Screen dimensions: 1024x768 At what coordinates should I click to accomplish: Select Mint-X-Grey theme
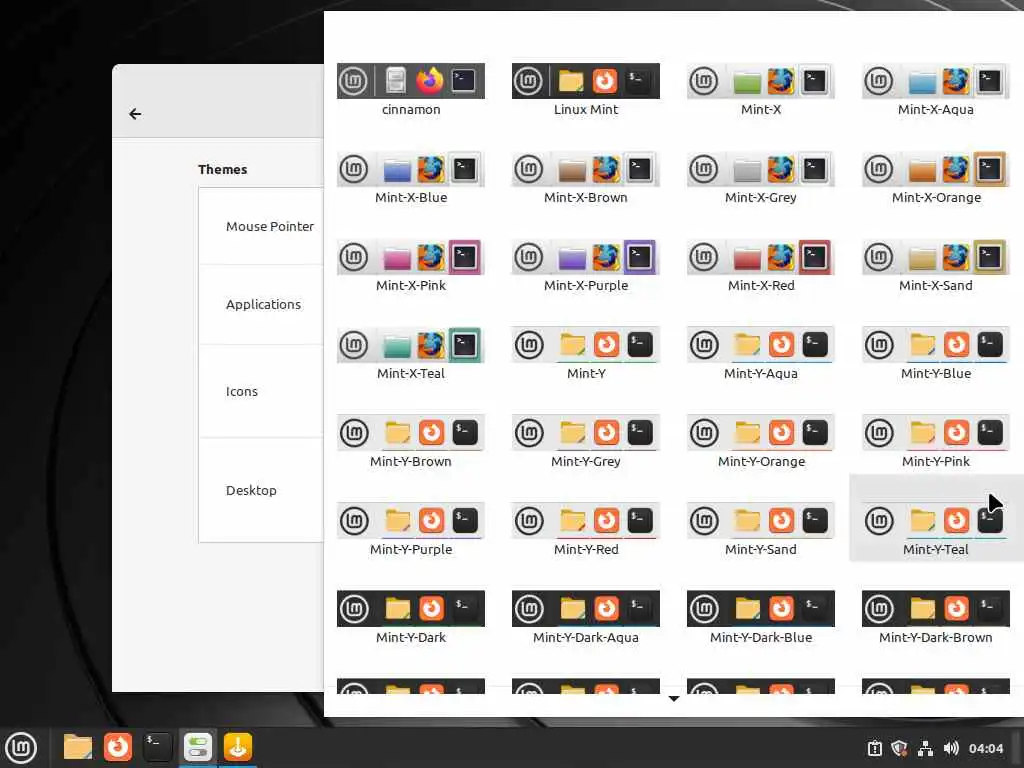pyautogui.click(x=761, y=178)
